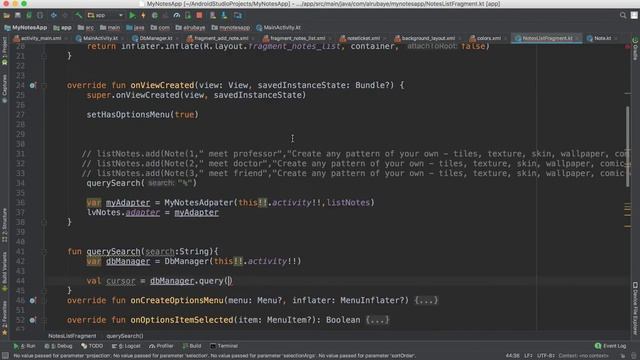Image resolution: width=640 pixels, height=360 pixels.
Task: Click the Attach debugger to process icon
Action: tap(188, 16)
